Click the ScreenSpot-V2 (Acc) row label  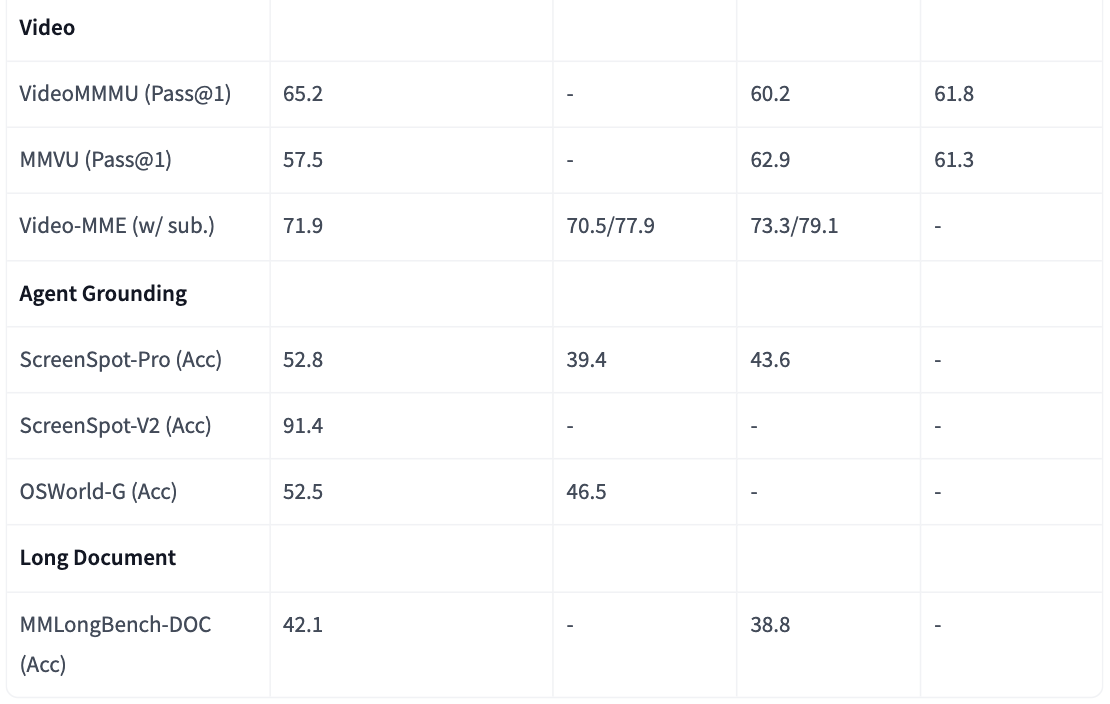pos(116,426)
